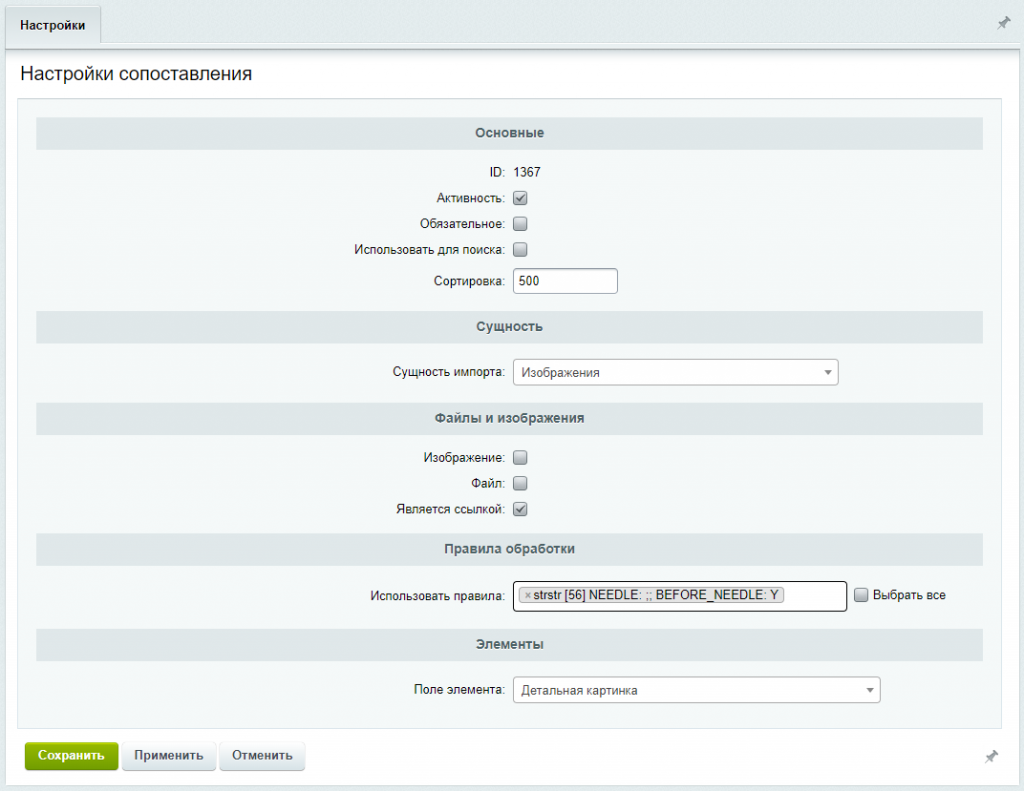The height and width of the screenshot is (791, 1024).
Task: Click the Файлы и изображения header
Action: (509, 418)
